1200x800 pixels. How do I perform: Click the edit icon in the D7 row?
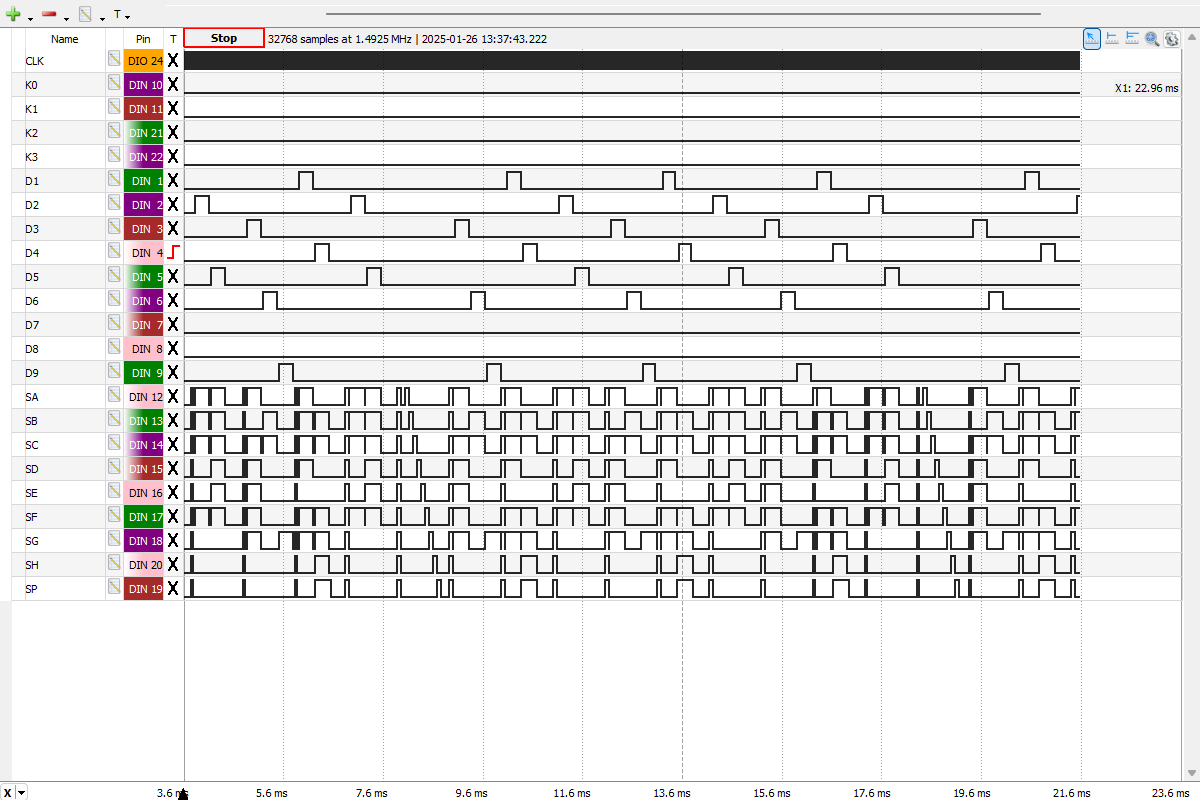[x=115, y=324]
